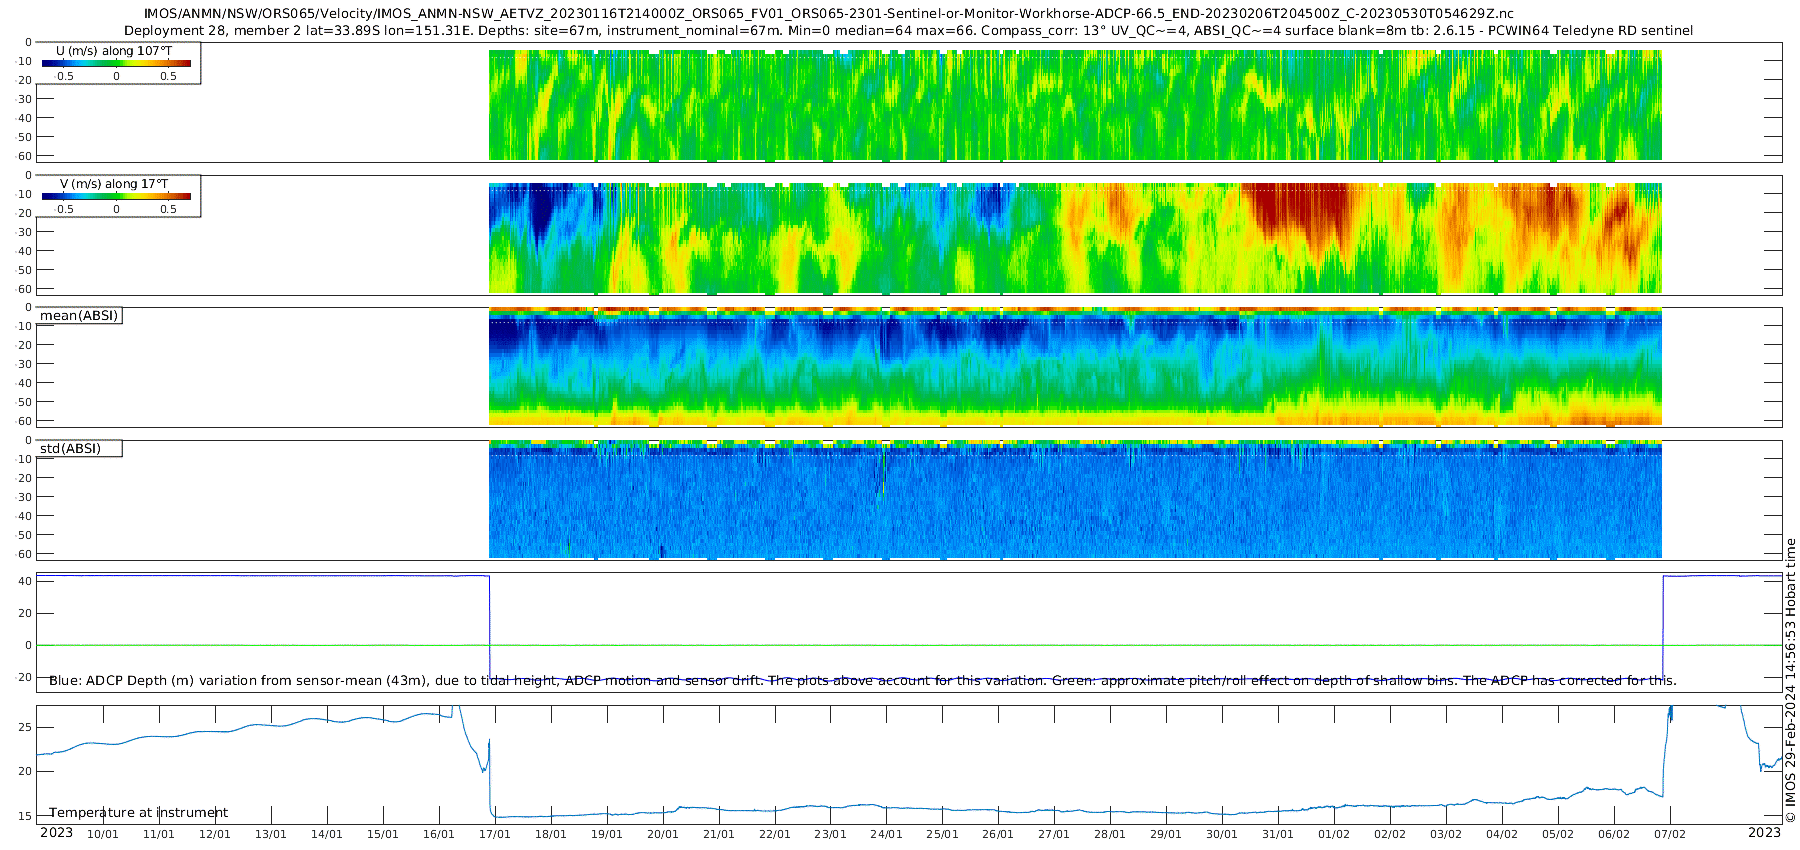Click the 15 tick on the temperature axis
1800x850 pixels.
tap(25, 816)
